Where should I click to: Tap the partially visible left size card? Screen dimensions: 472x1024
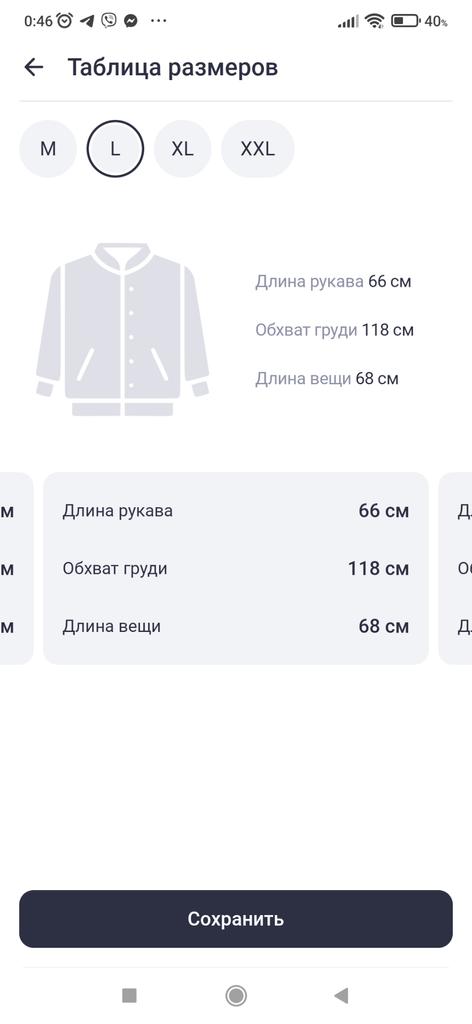[x=16, y=568]
